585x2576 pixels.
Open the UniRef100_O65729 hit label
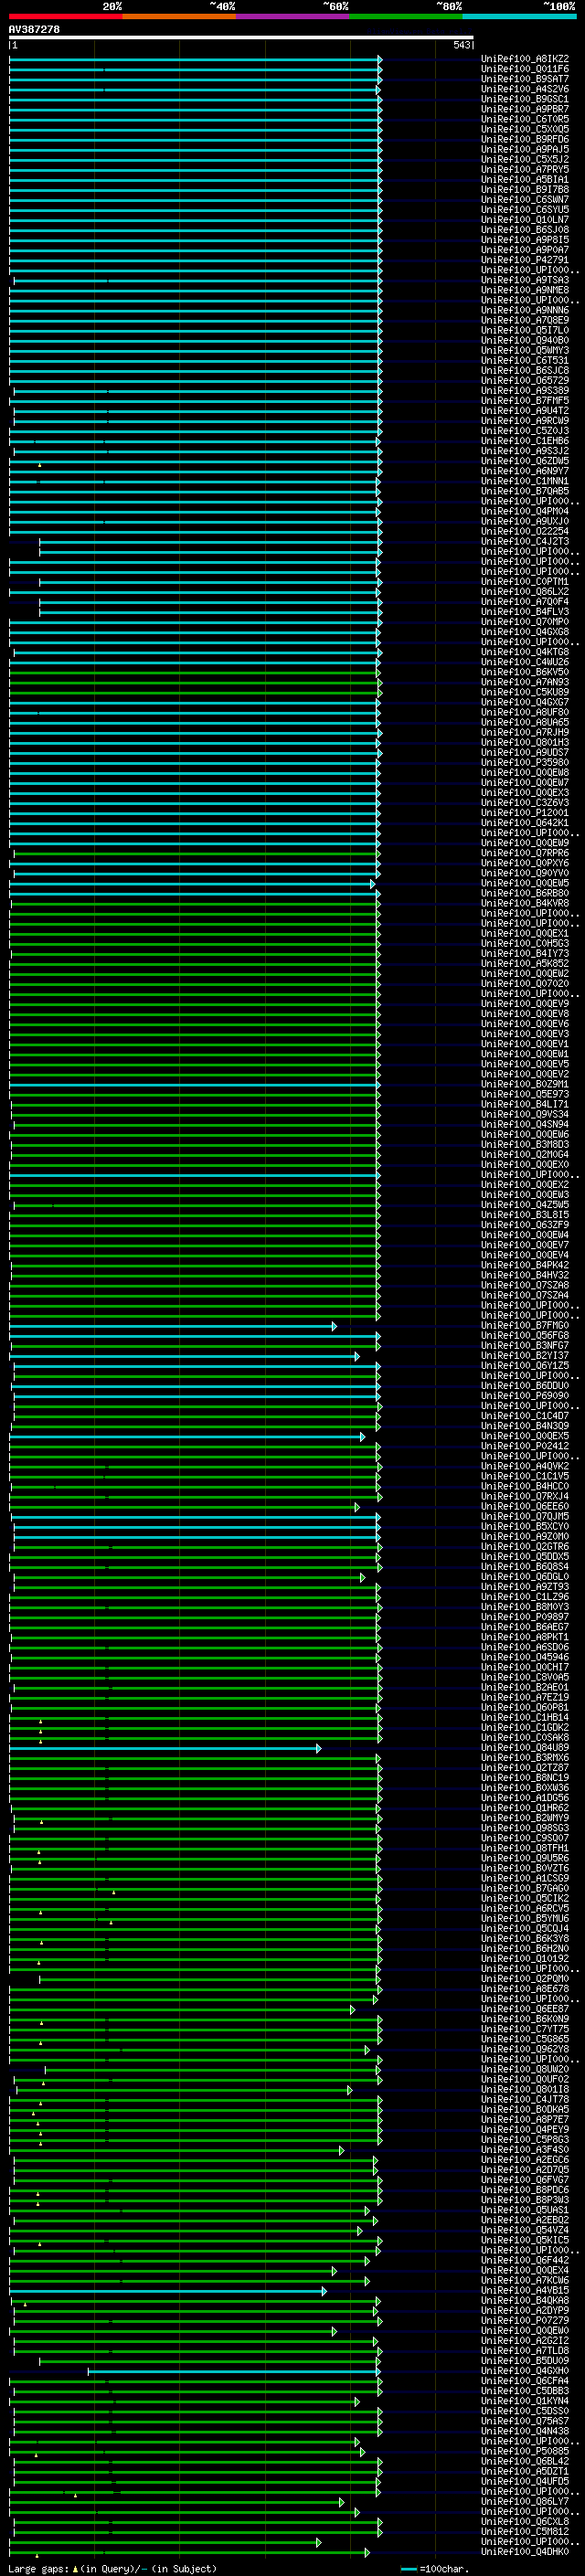pyautogui.click(x=525, y=381)
